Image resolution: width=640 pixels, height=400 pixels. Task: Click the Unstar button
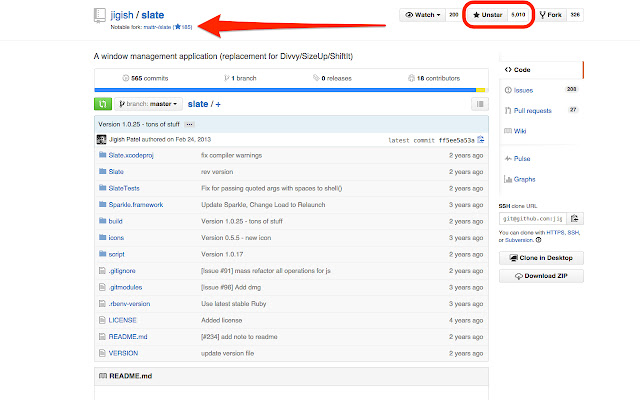[x=487, y=15]
